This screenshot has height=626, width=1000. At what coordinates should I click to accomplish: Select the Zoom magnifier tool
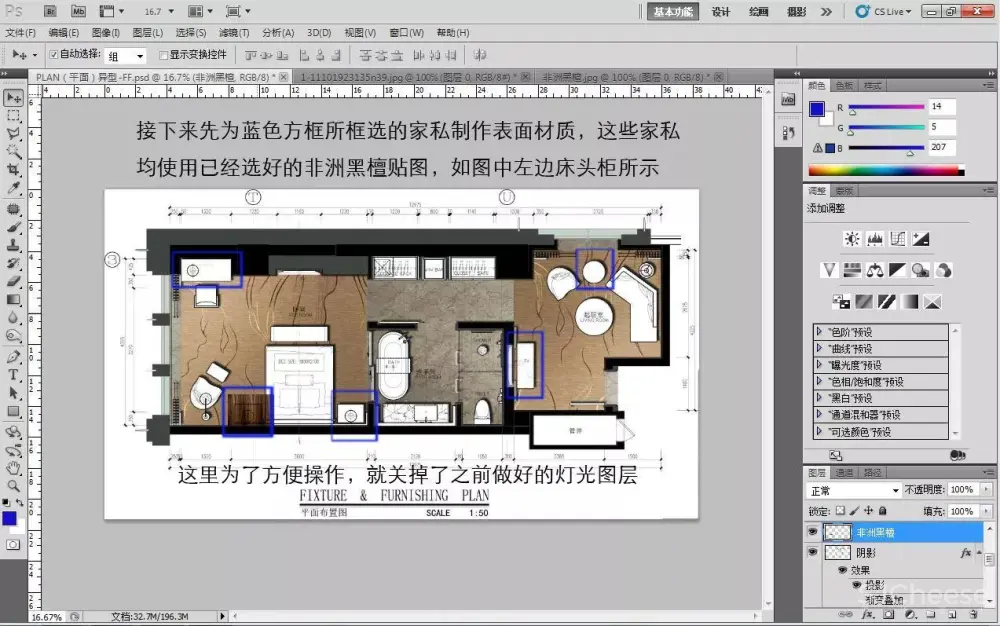[x=14, y=485]
